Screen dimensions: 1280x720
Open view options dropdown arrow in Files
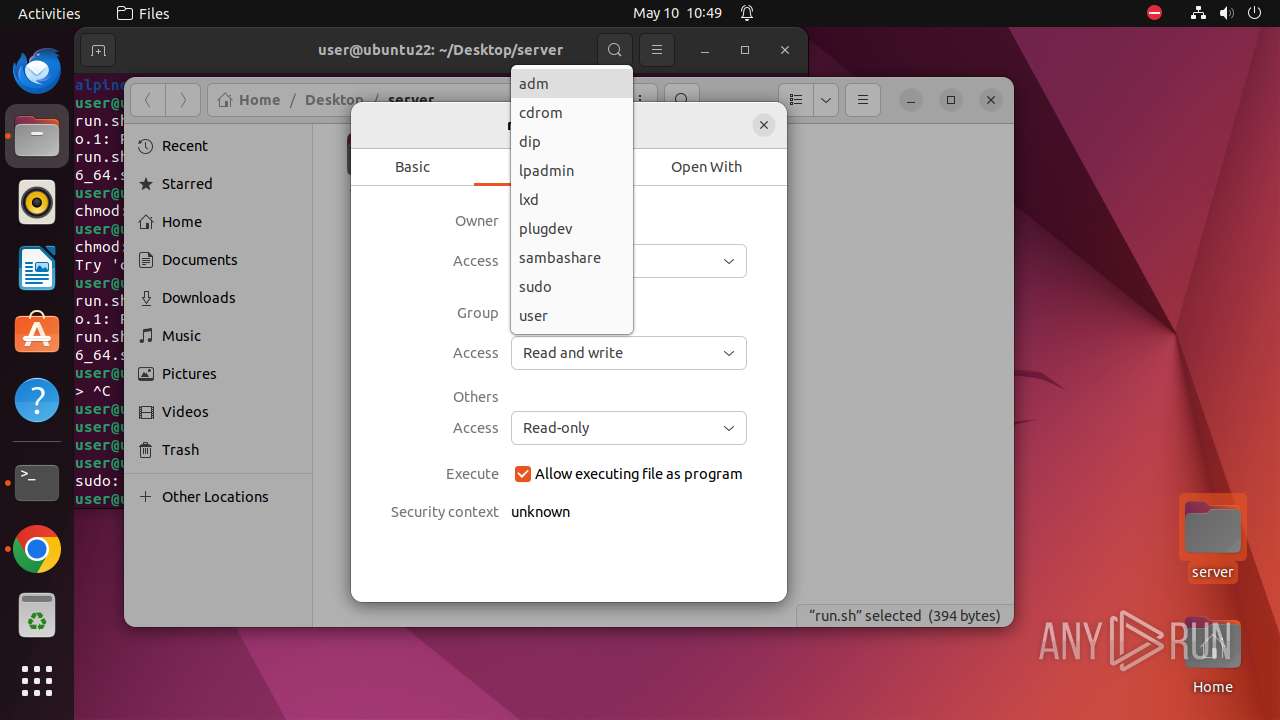[826, 100]
